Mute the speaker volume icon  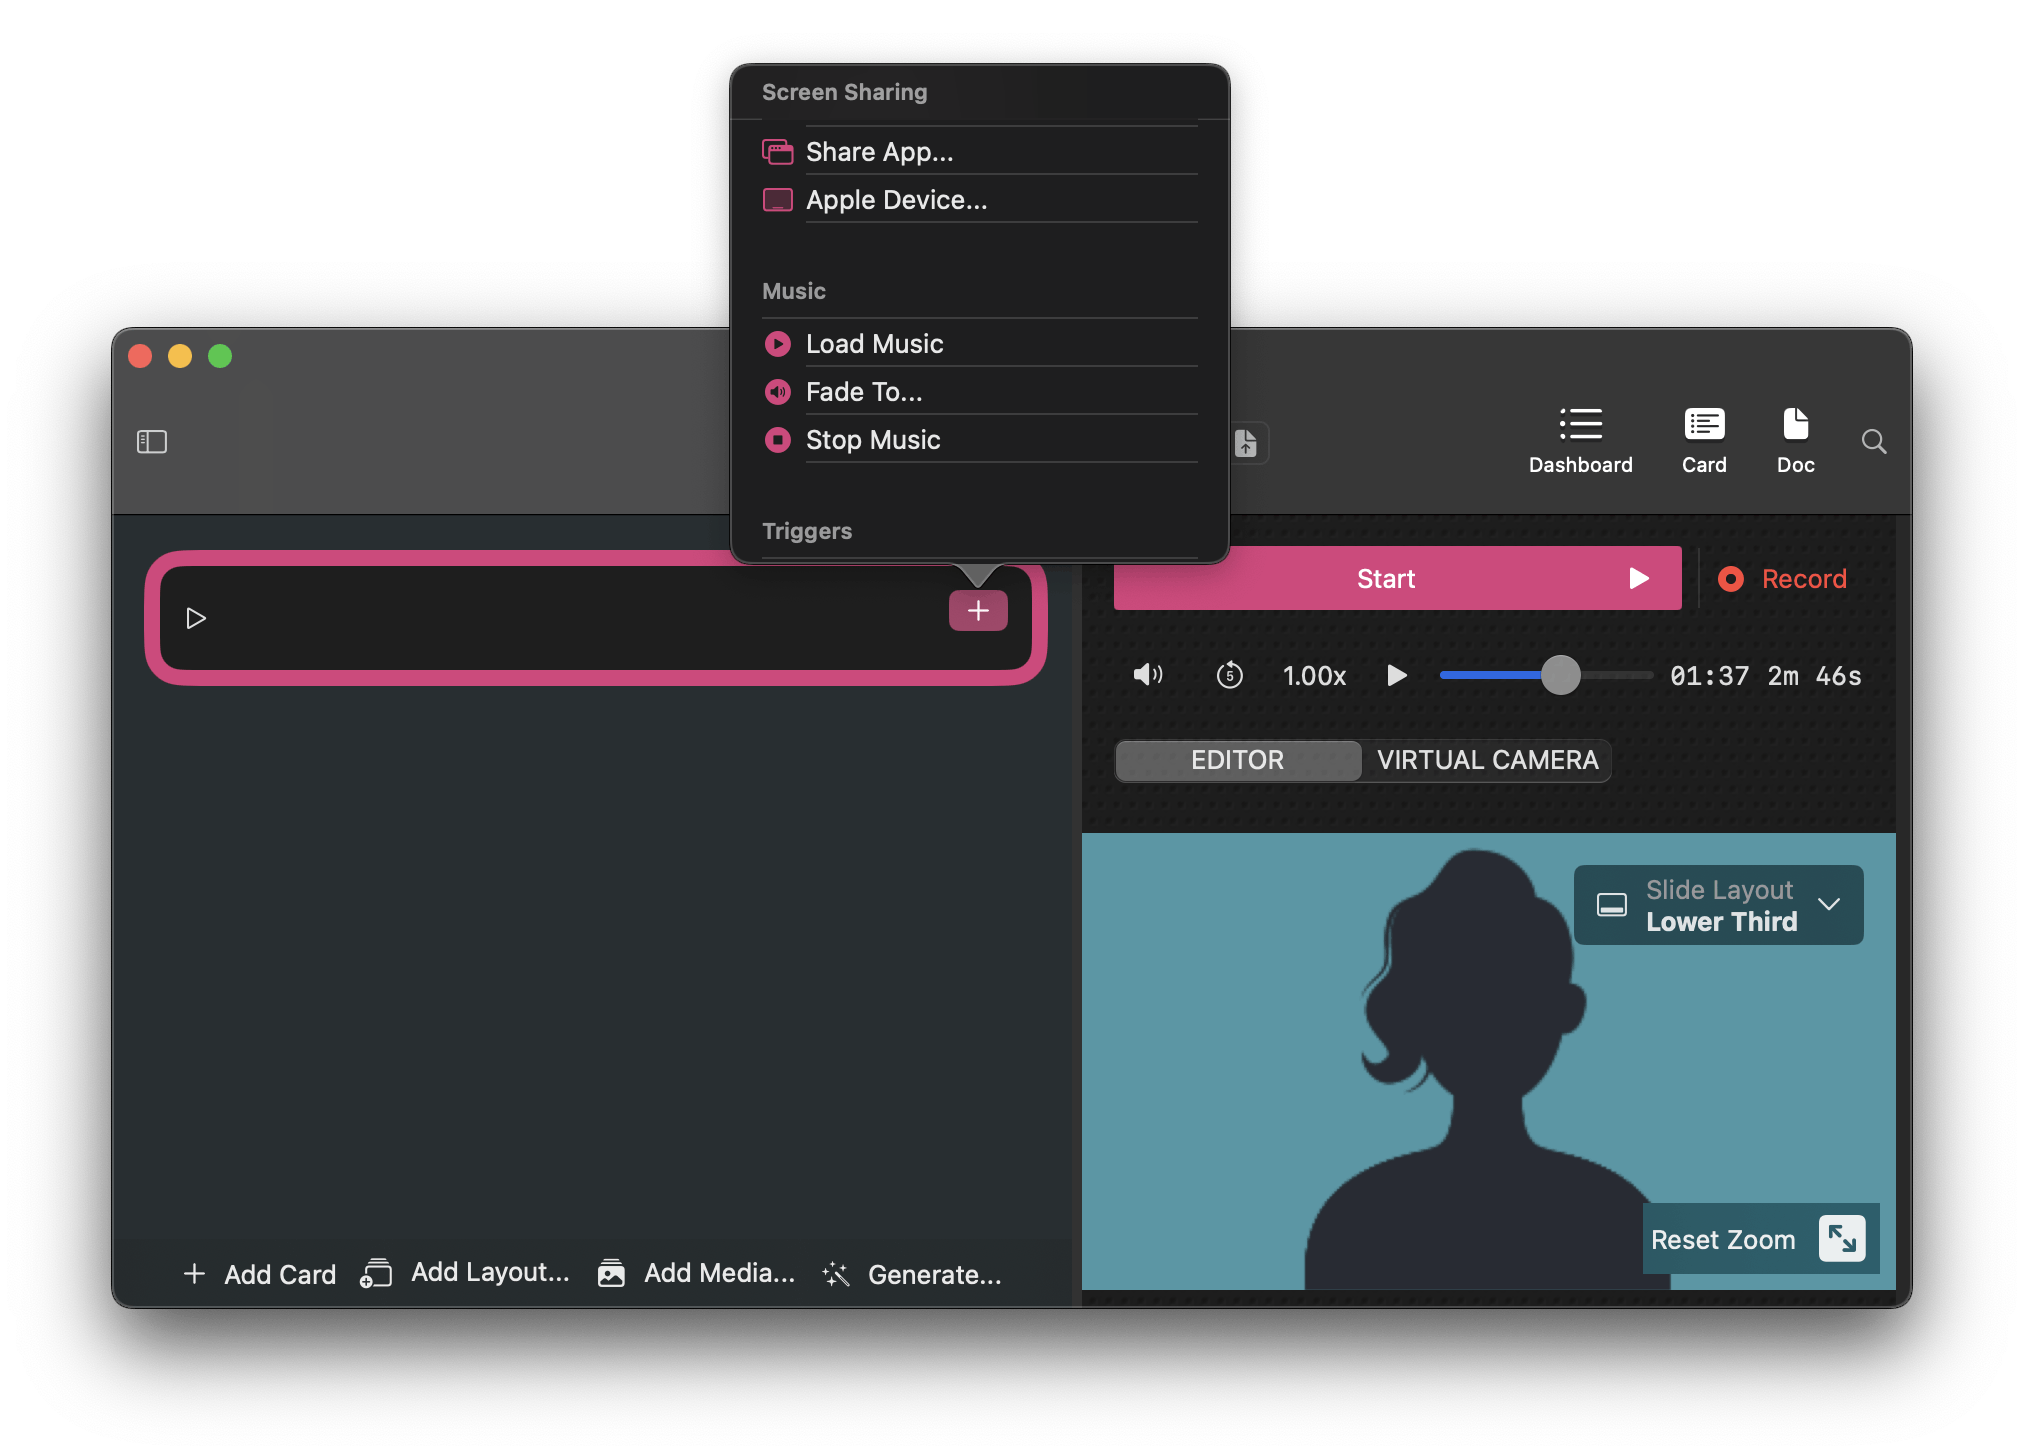click(1147, 675)
